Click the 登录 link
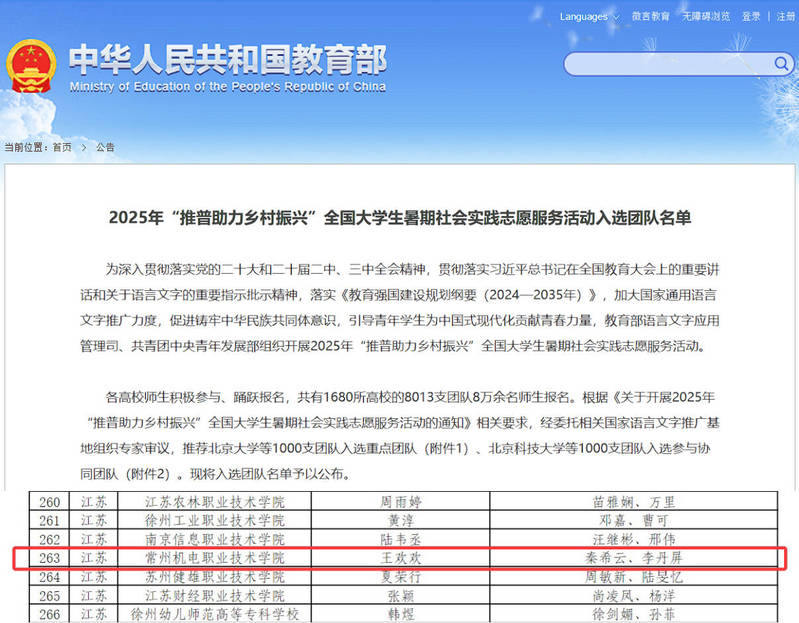Viewport: 799px width, 623px height. (751, 16)
